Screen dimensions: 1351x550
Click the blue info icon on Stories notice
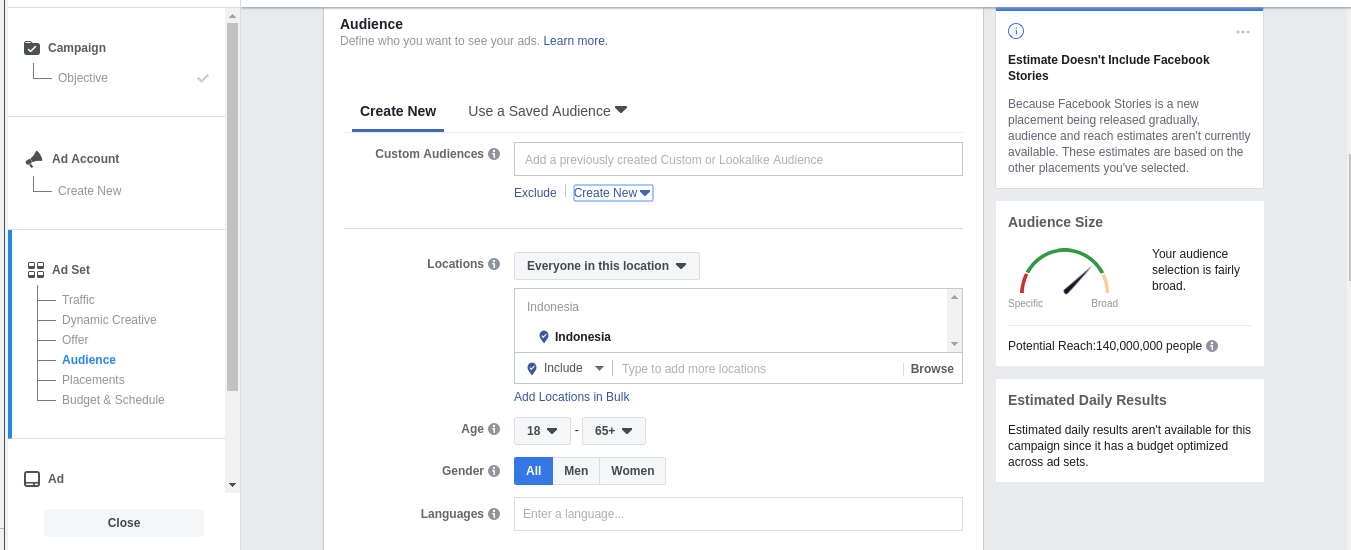(x=1016, y=31)
